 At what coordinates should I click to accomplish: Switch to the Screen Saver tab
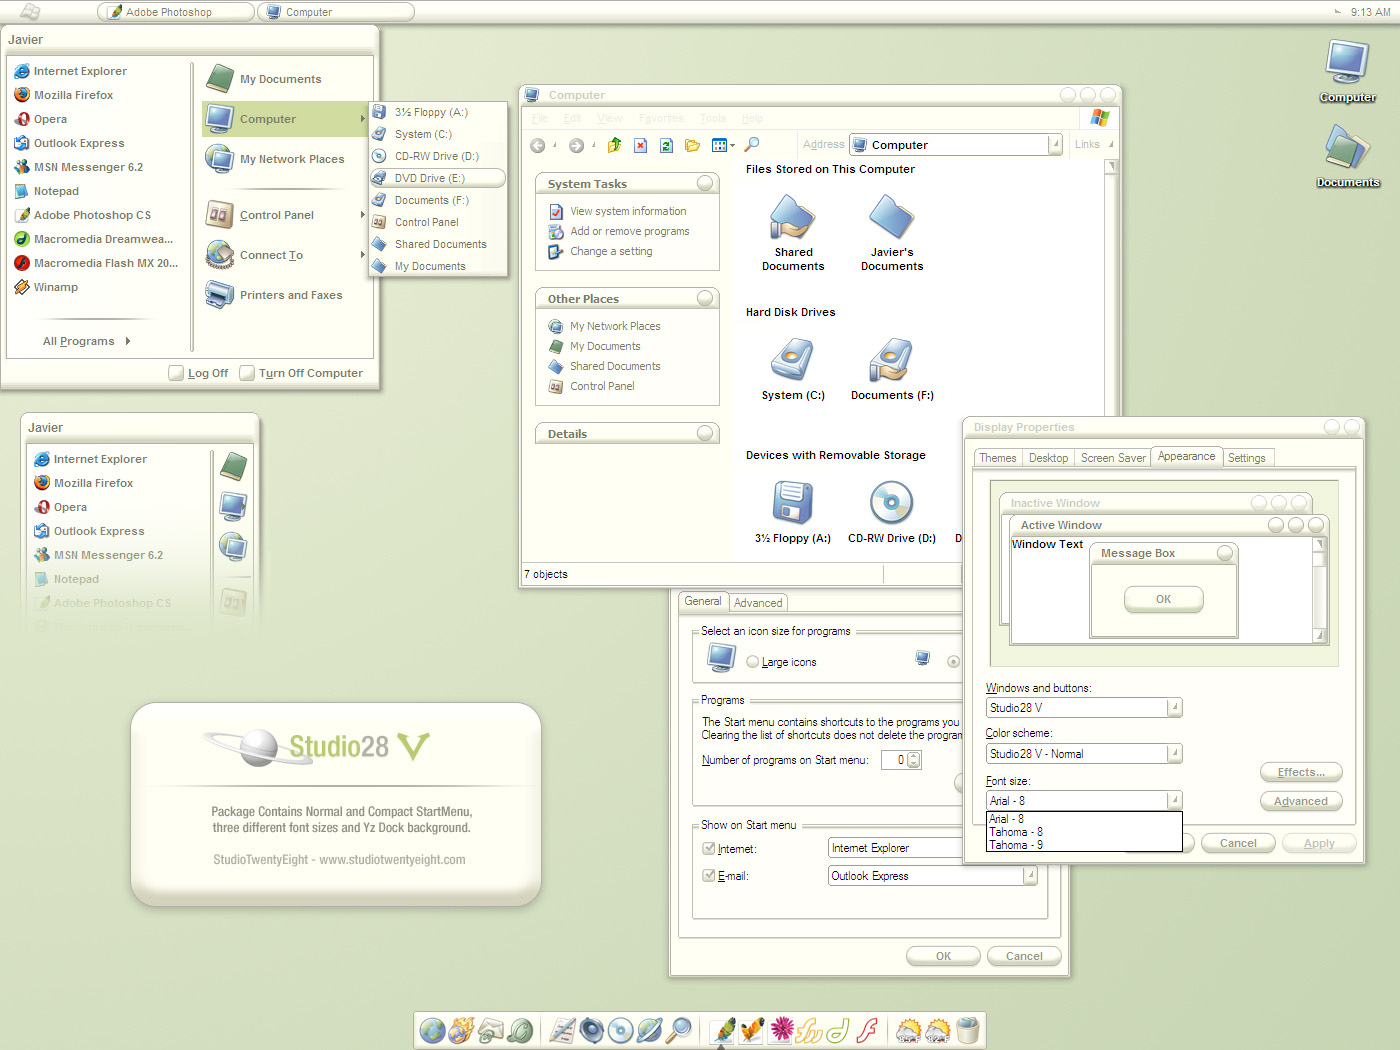1113,458
